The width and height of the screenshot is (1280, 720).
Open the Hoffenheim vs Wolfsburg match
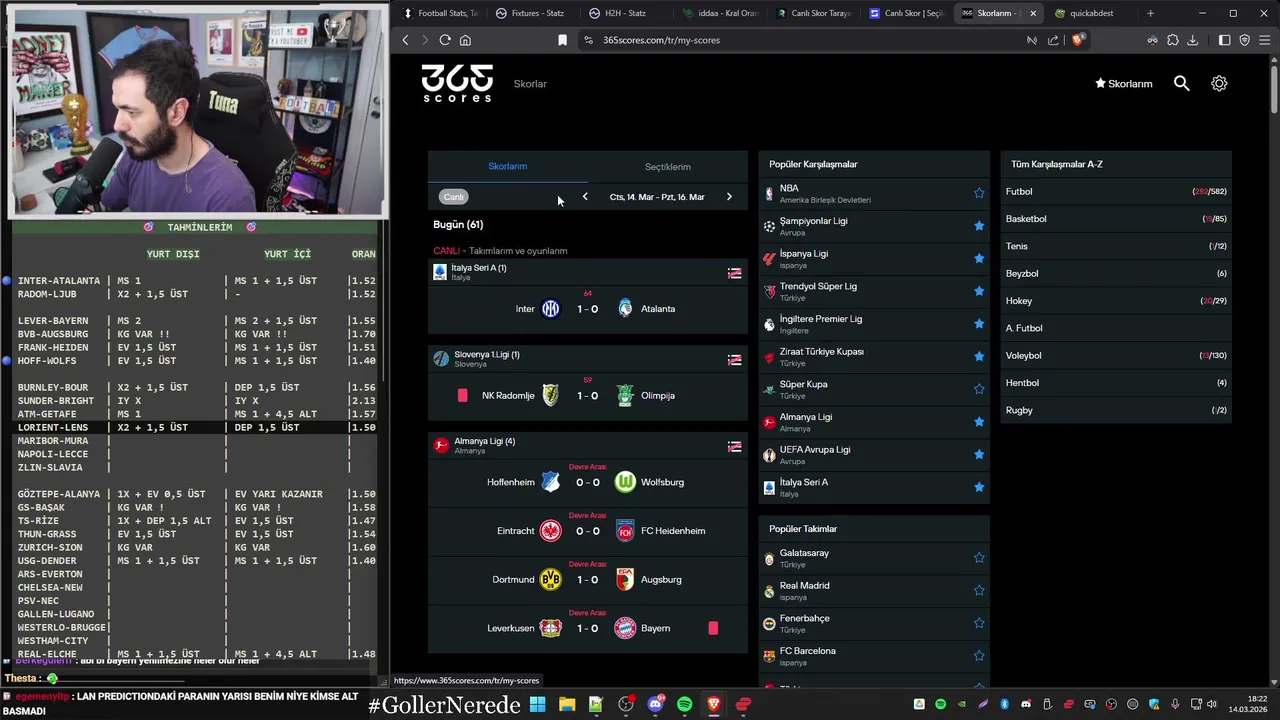[588, 482]
